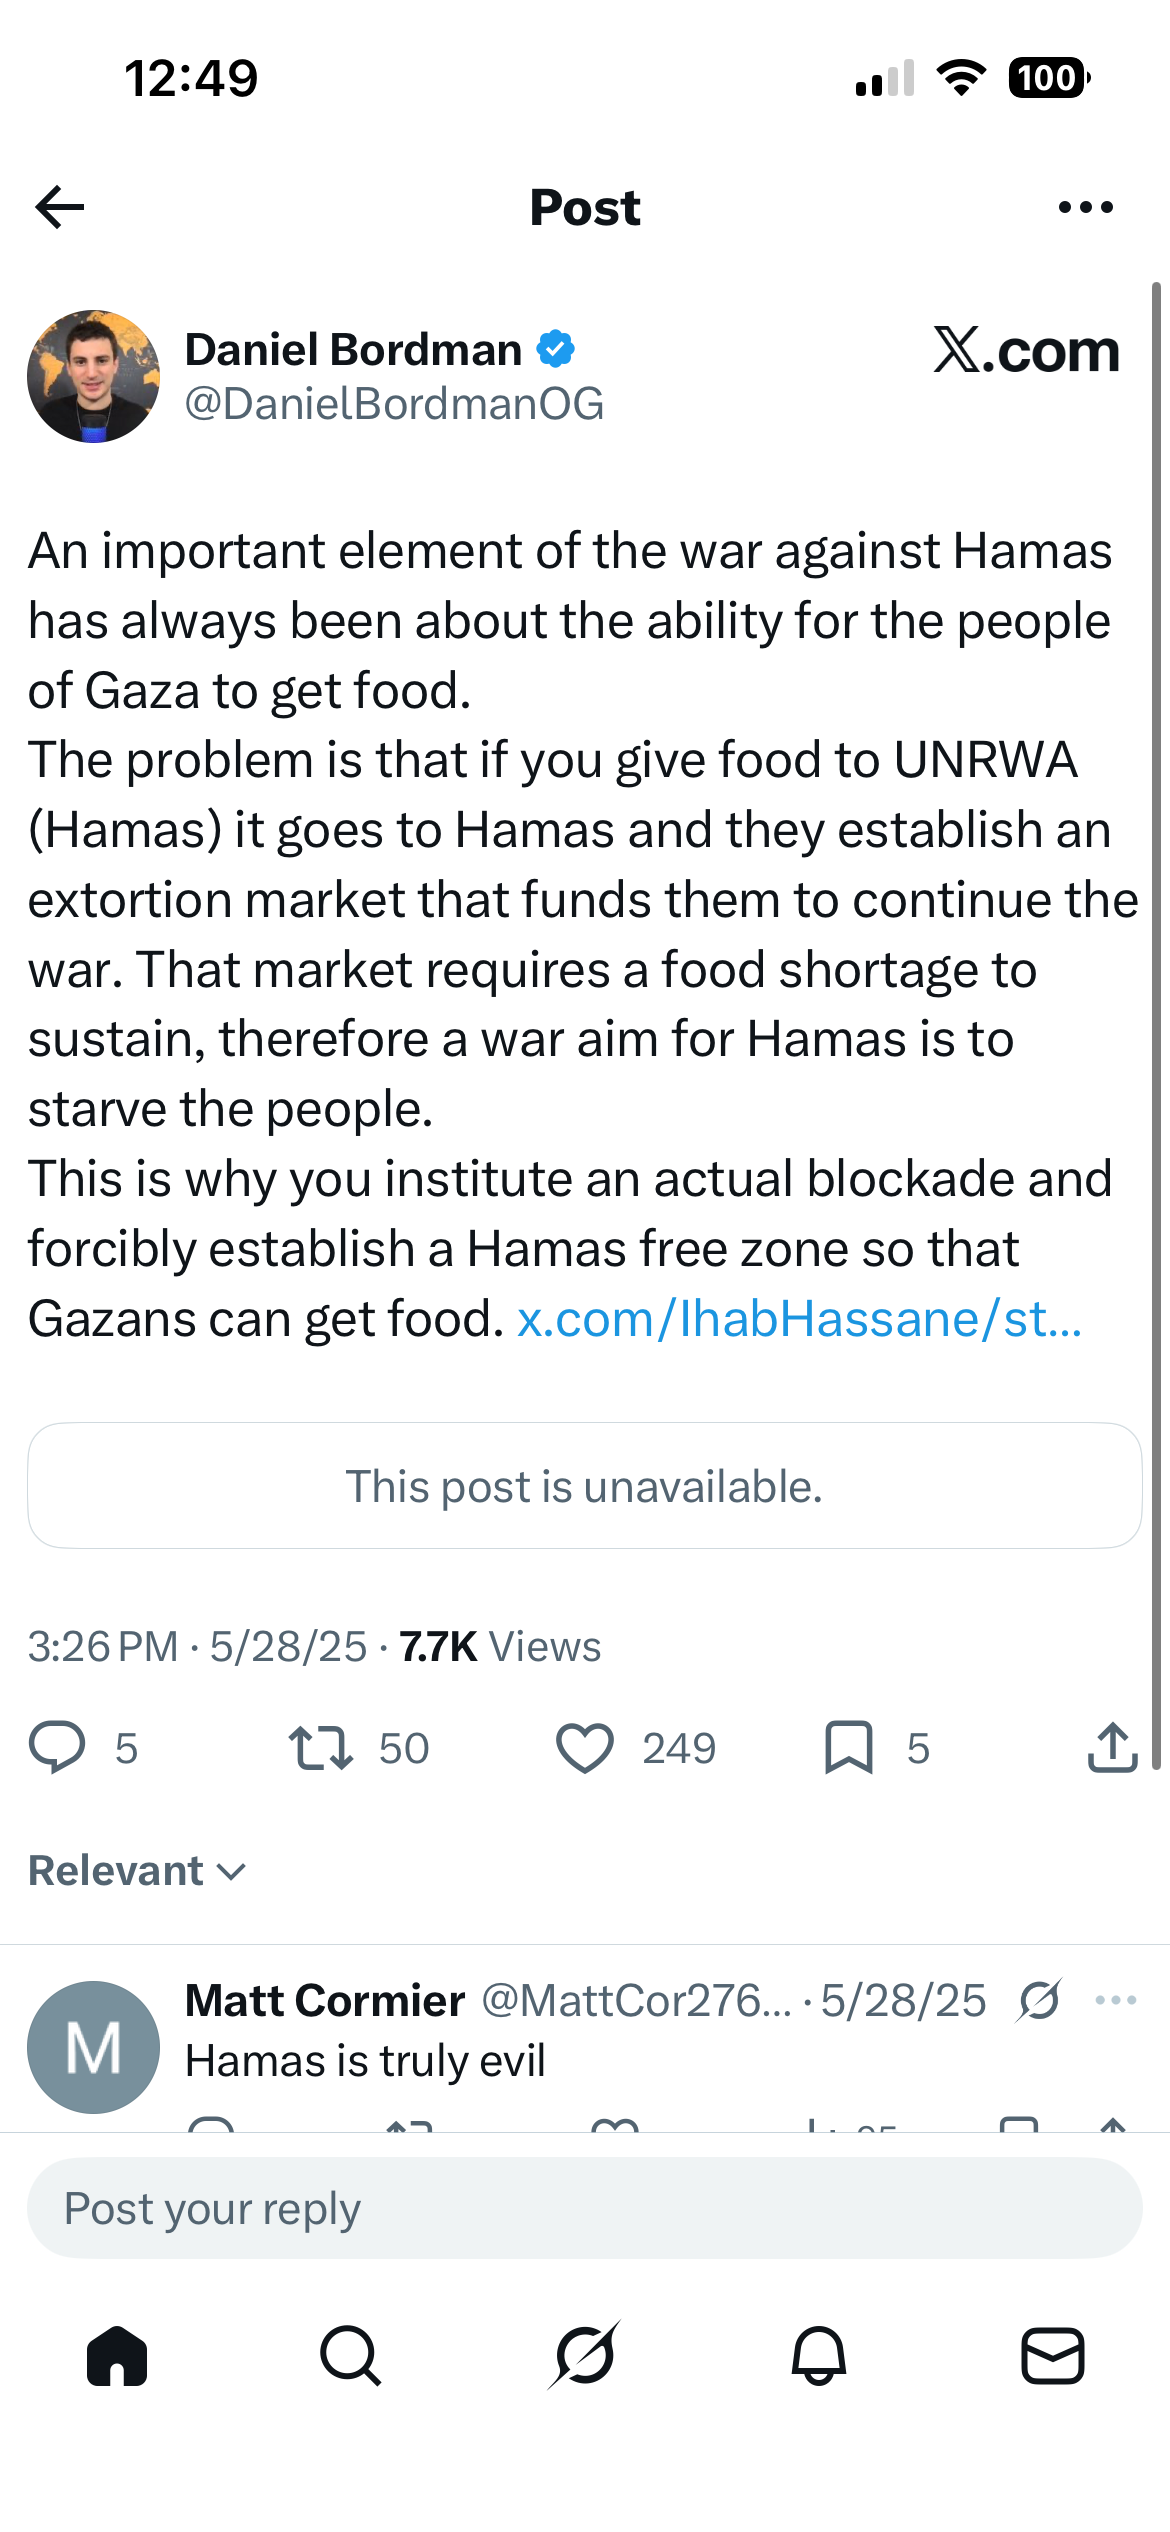The image size is (1170, 2532).
Task: Like the post with heart icon
Action: pos(584,1748)
